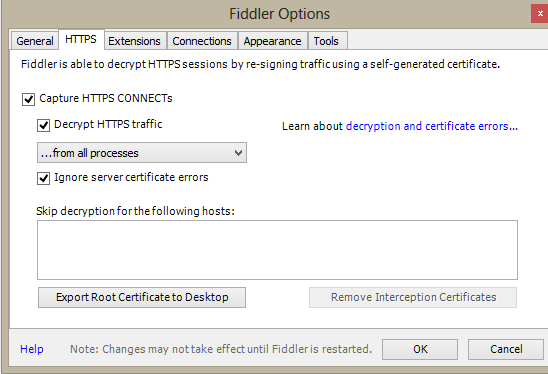Image resolution: width=548 pixels, height=374 pixels.
Task: Click the Fiddler decrypt HTTPS description text
Action: click(260, 64)
